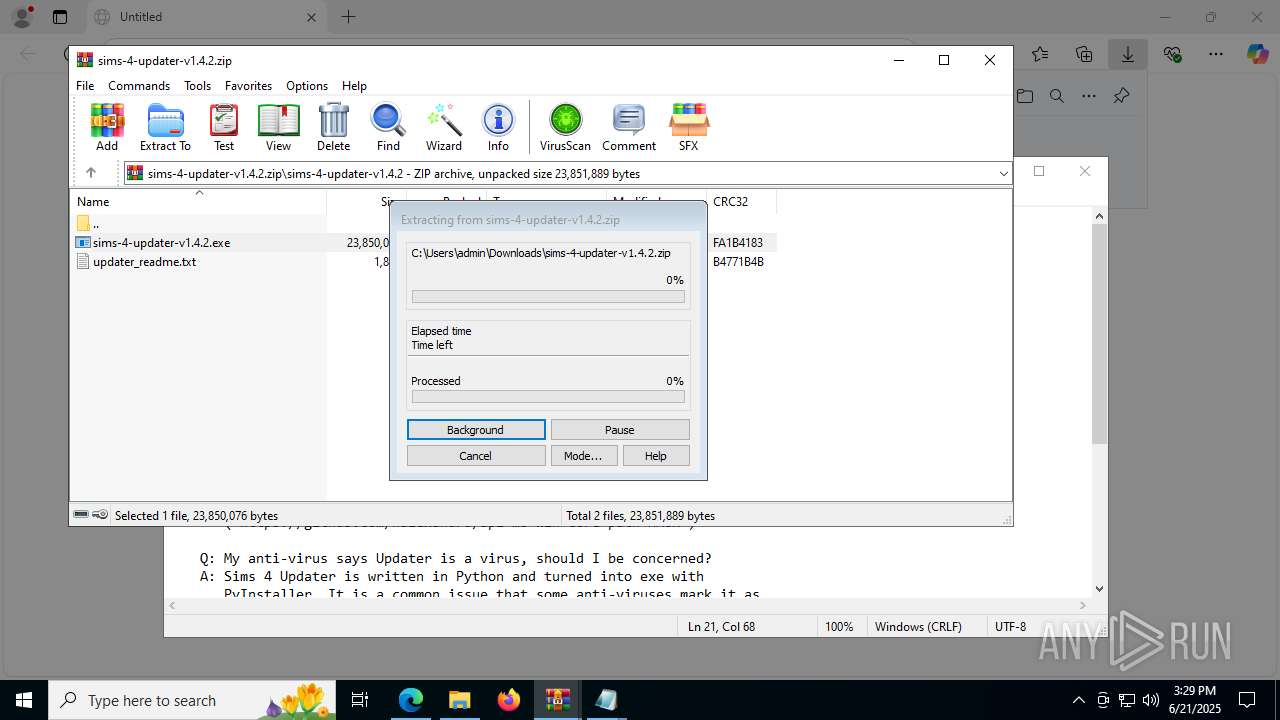Cancel the extraction
The width and height of the screenshot is (1280, 720).
(x=476, y=456)
